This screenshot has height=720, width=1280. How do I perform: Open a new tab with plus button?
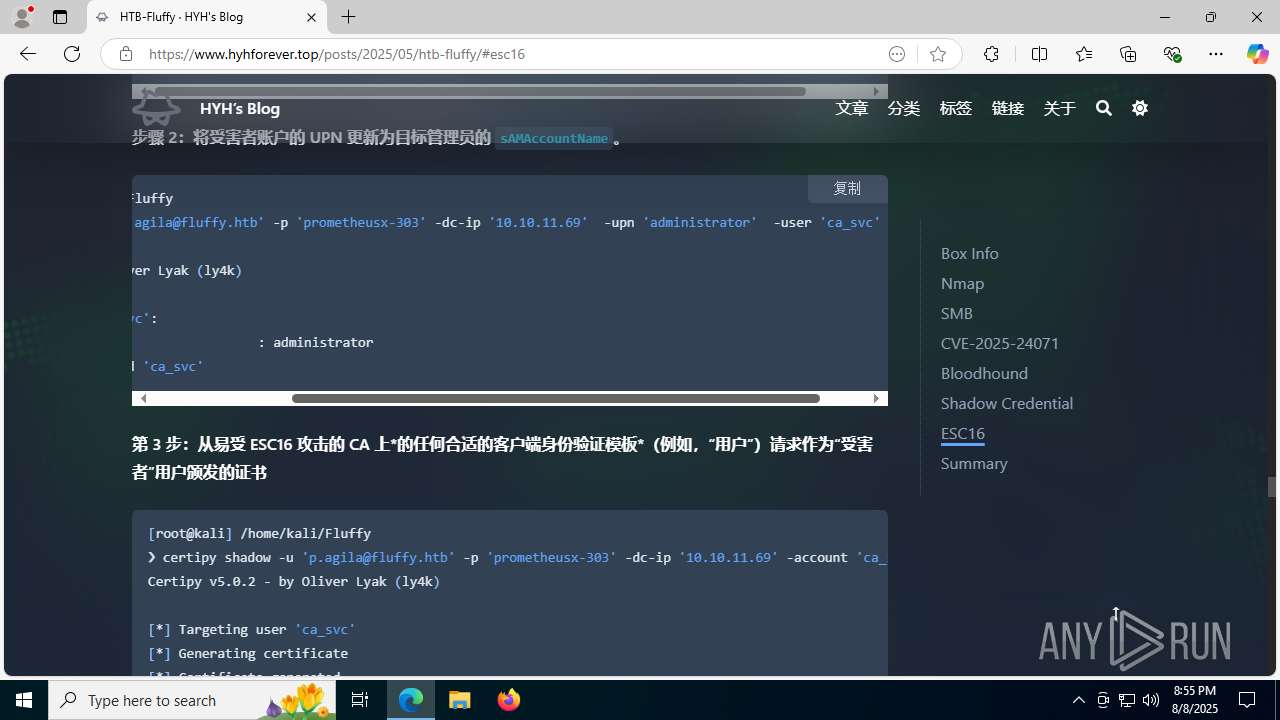(349, 17)
